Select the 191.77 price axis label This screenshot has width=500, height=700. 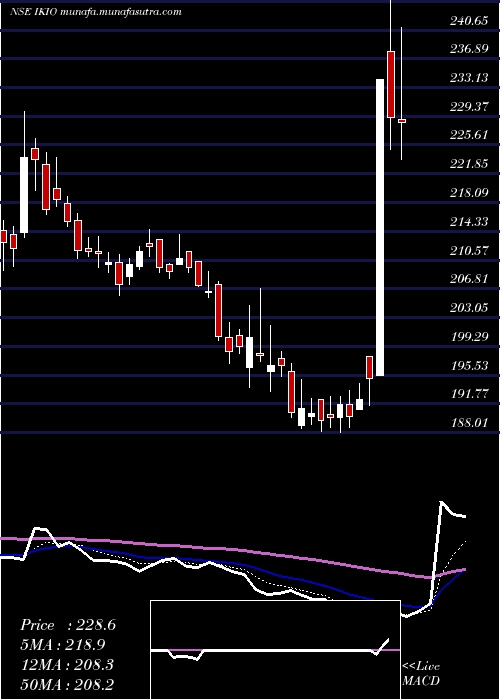468,395
